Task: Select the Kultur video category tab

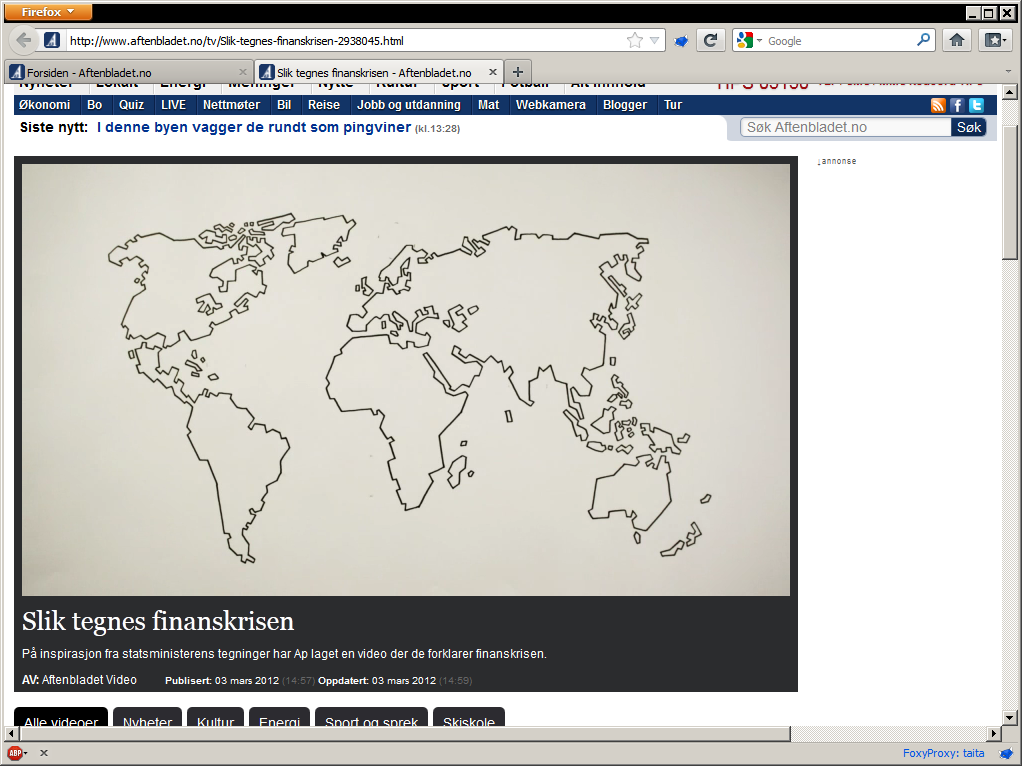Action: pos(215,718)
